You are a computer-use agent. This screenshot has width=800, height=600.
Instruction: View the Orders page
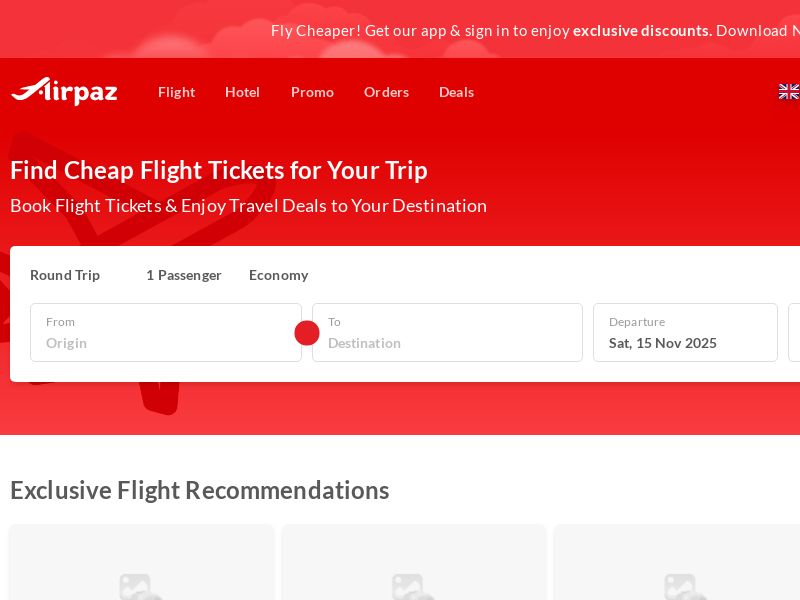click(x=386, y=92)
